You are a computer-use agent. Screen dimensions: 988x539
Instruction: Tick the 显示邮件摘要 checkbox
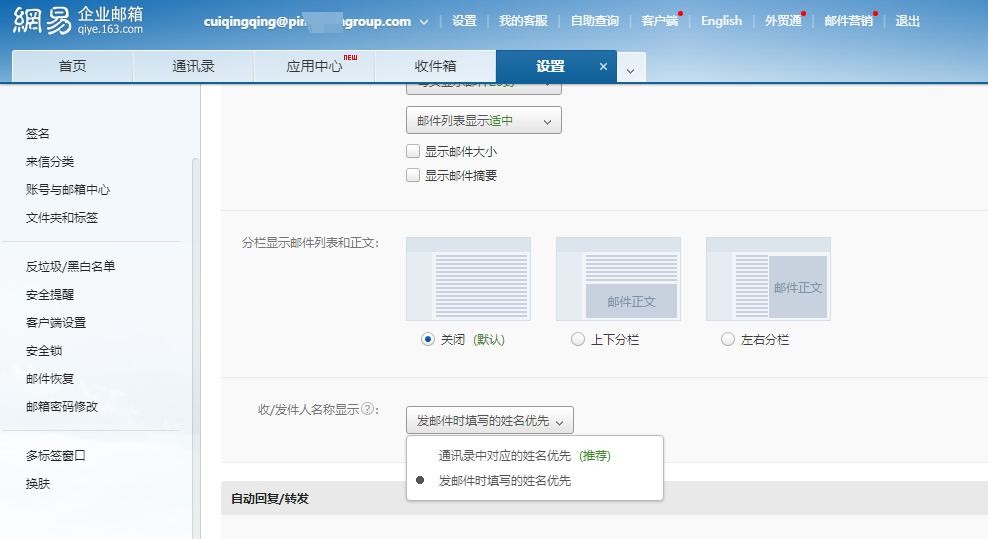[x=413, y=176]
